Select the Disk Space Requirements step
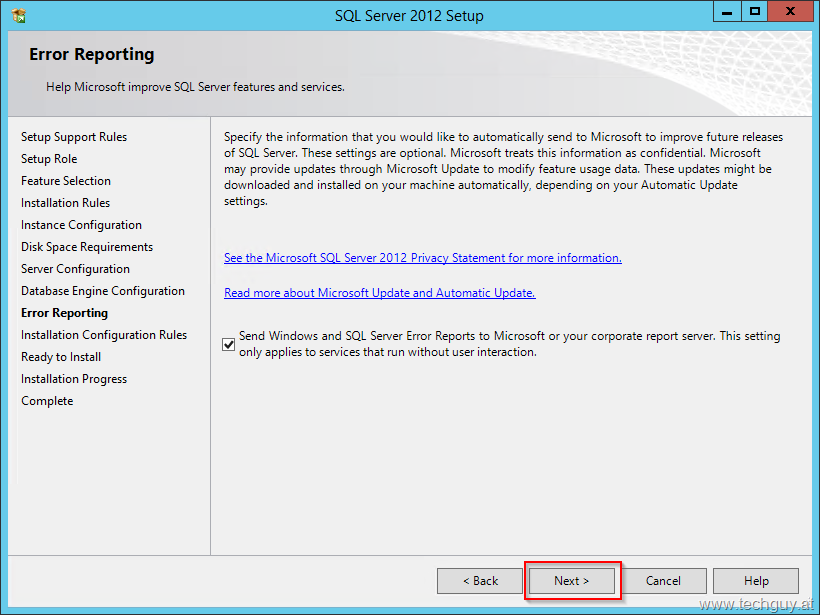Viewport: 820px width, 615px height. 87,247
